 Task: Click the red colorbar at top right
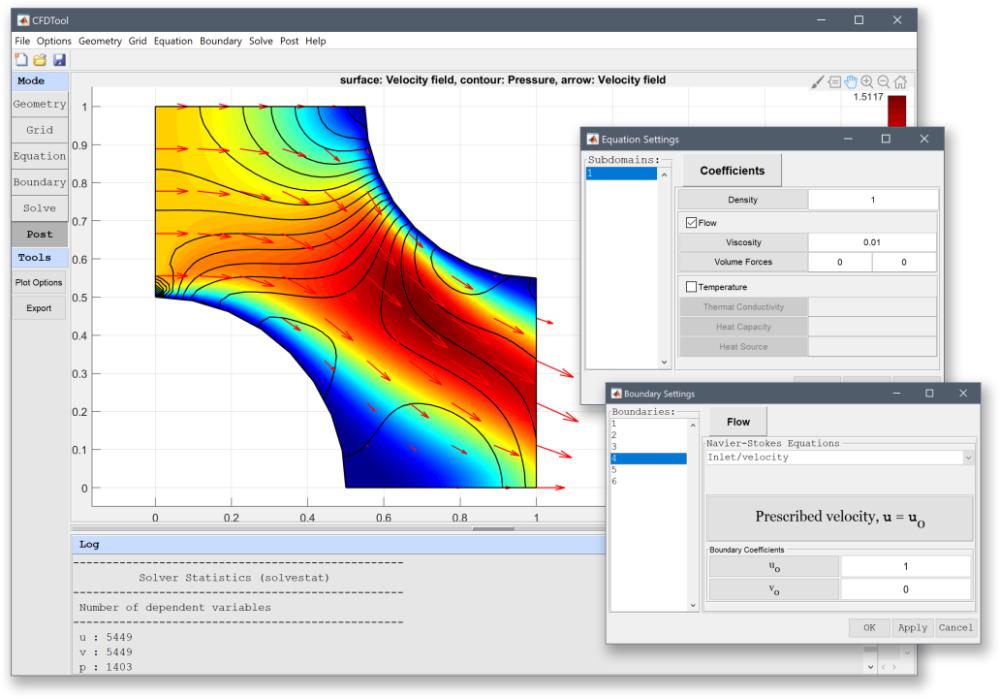click(x=897, y=111)
